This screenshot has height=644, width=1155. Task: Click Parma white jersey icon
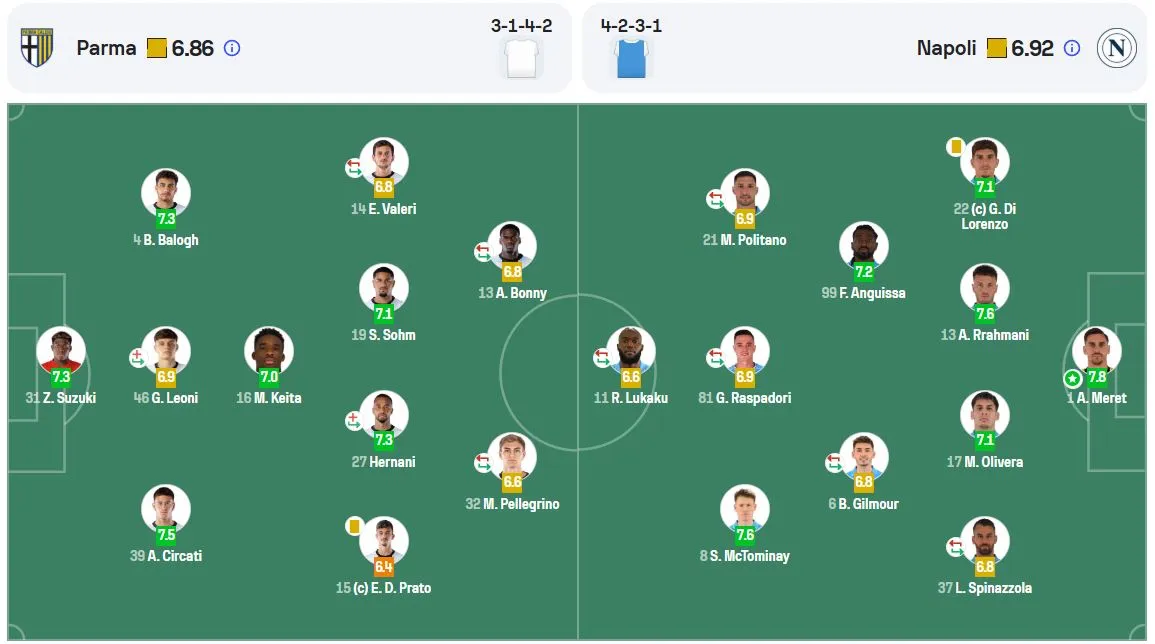[522, 58]
